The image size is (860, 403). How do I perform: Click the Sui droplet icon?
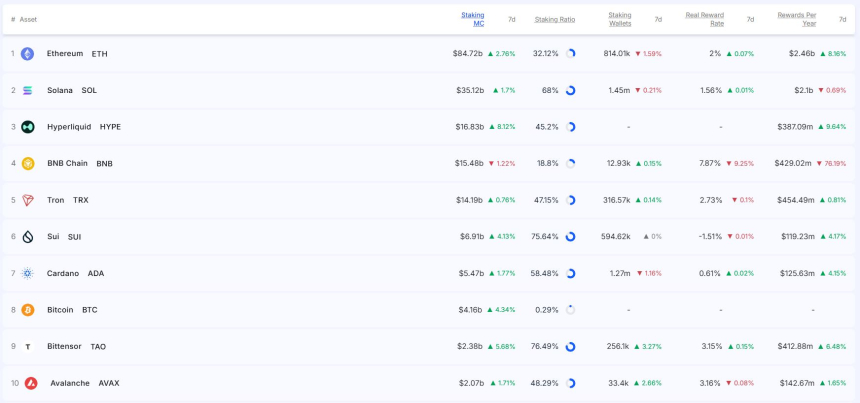[x=27, y=237]
